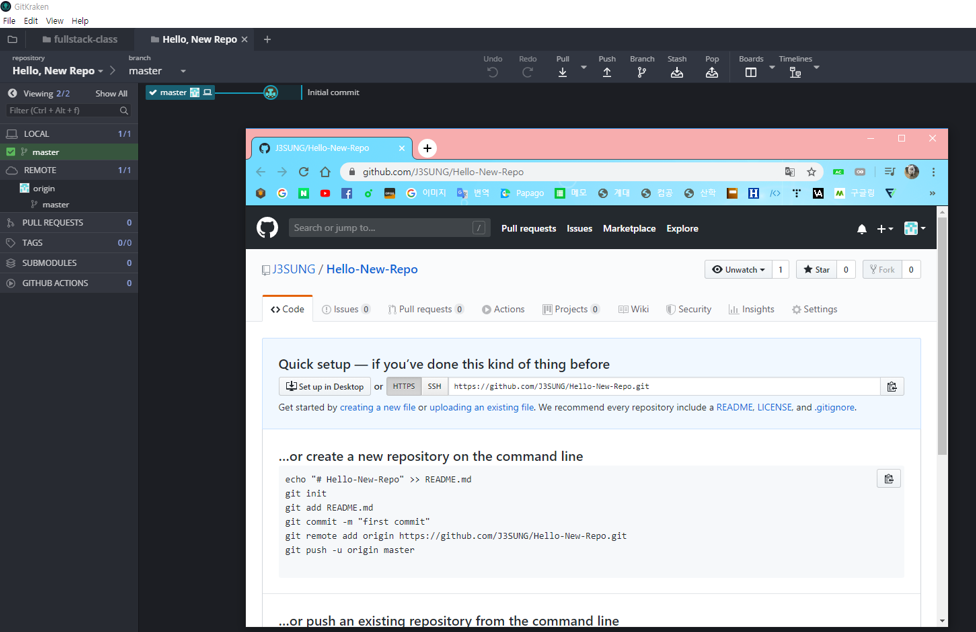Viewport: 976px width, 632px height.
Task: Copy the repository URL with clipboard icon
Action: [891, 387]
